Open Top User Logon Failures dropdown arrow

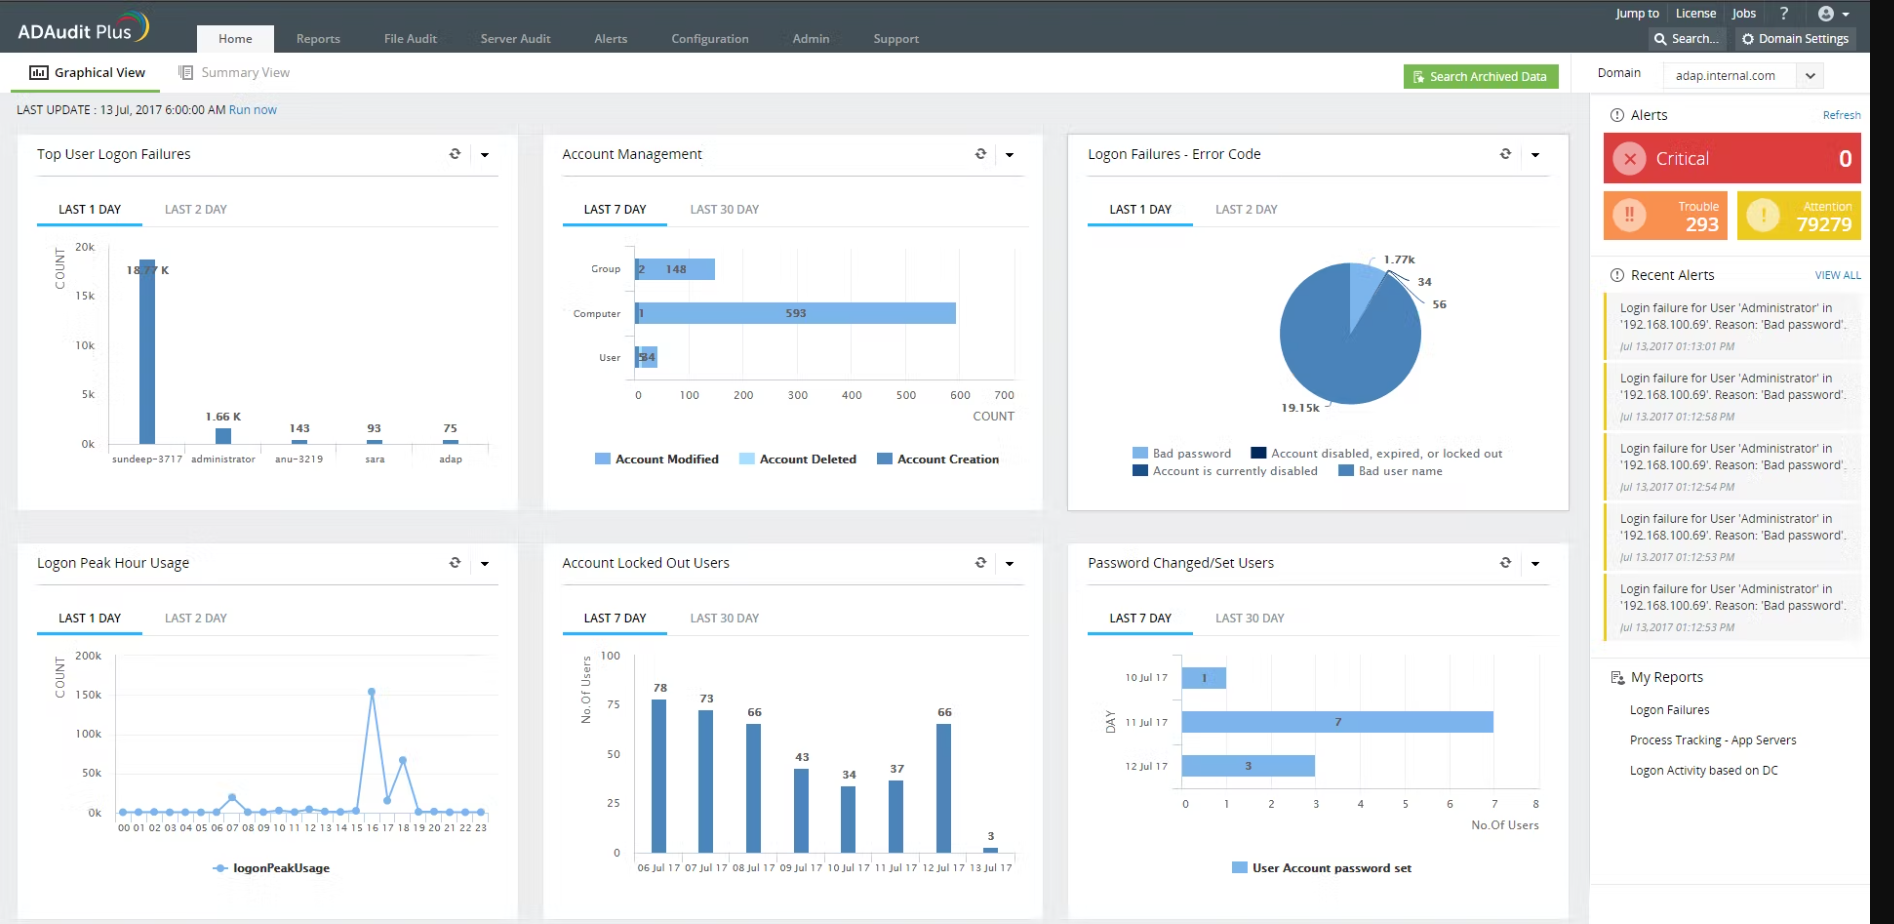(485, 155)
